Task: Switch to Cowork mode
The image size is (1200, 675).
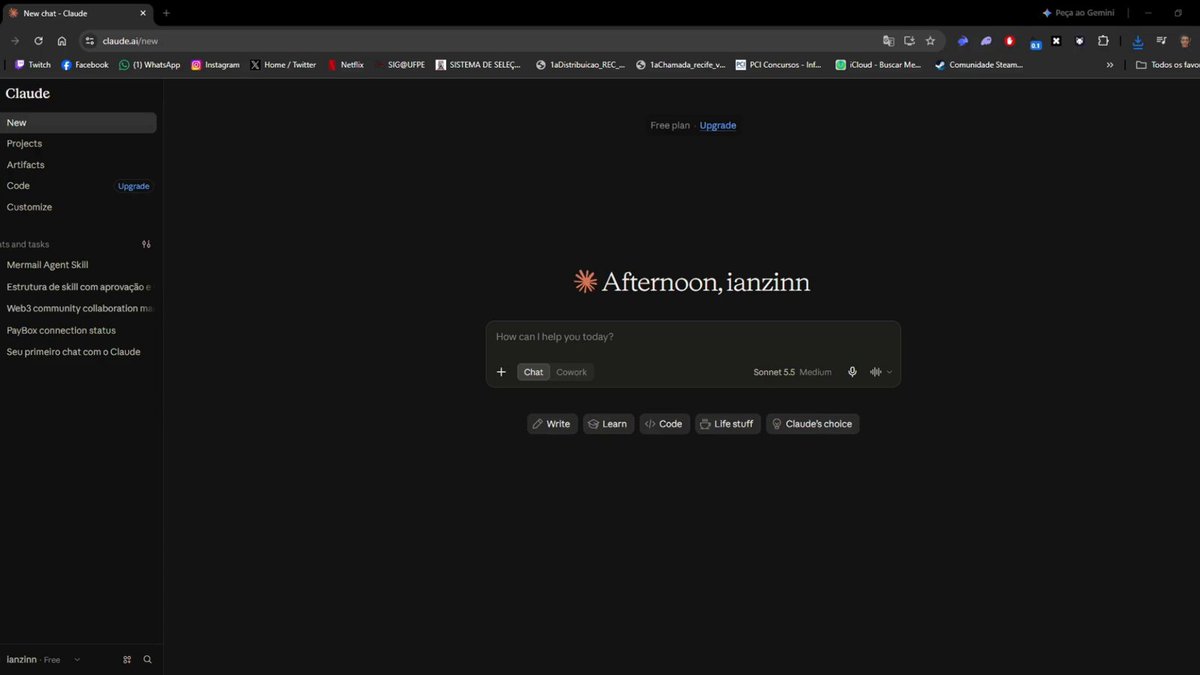Action: (572, 372)
